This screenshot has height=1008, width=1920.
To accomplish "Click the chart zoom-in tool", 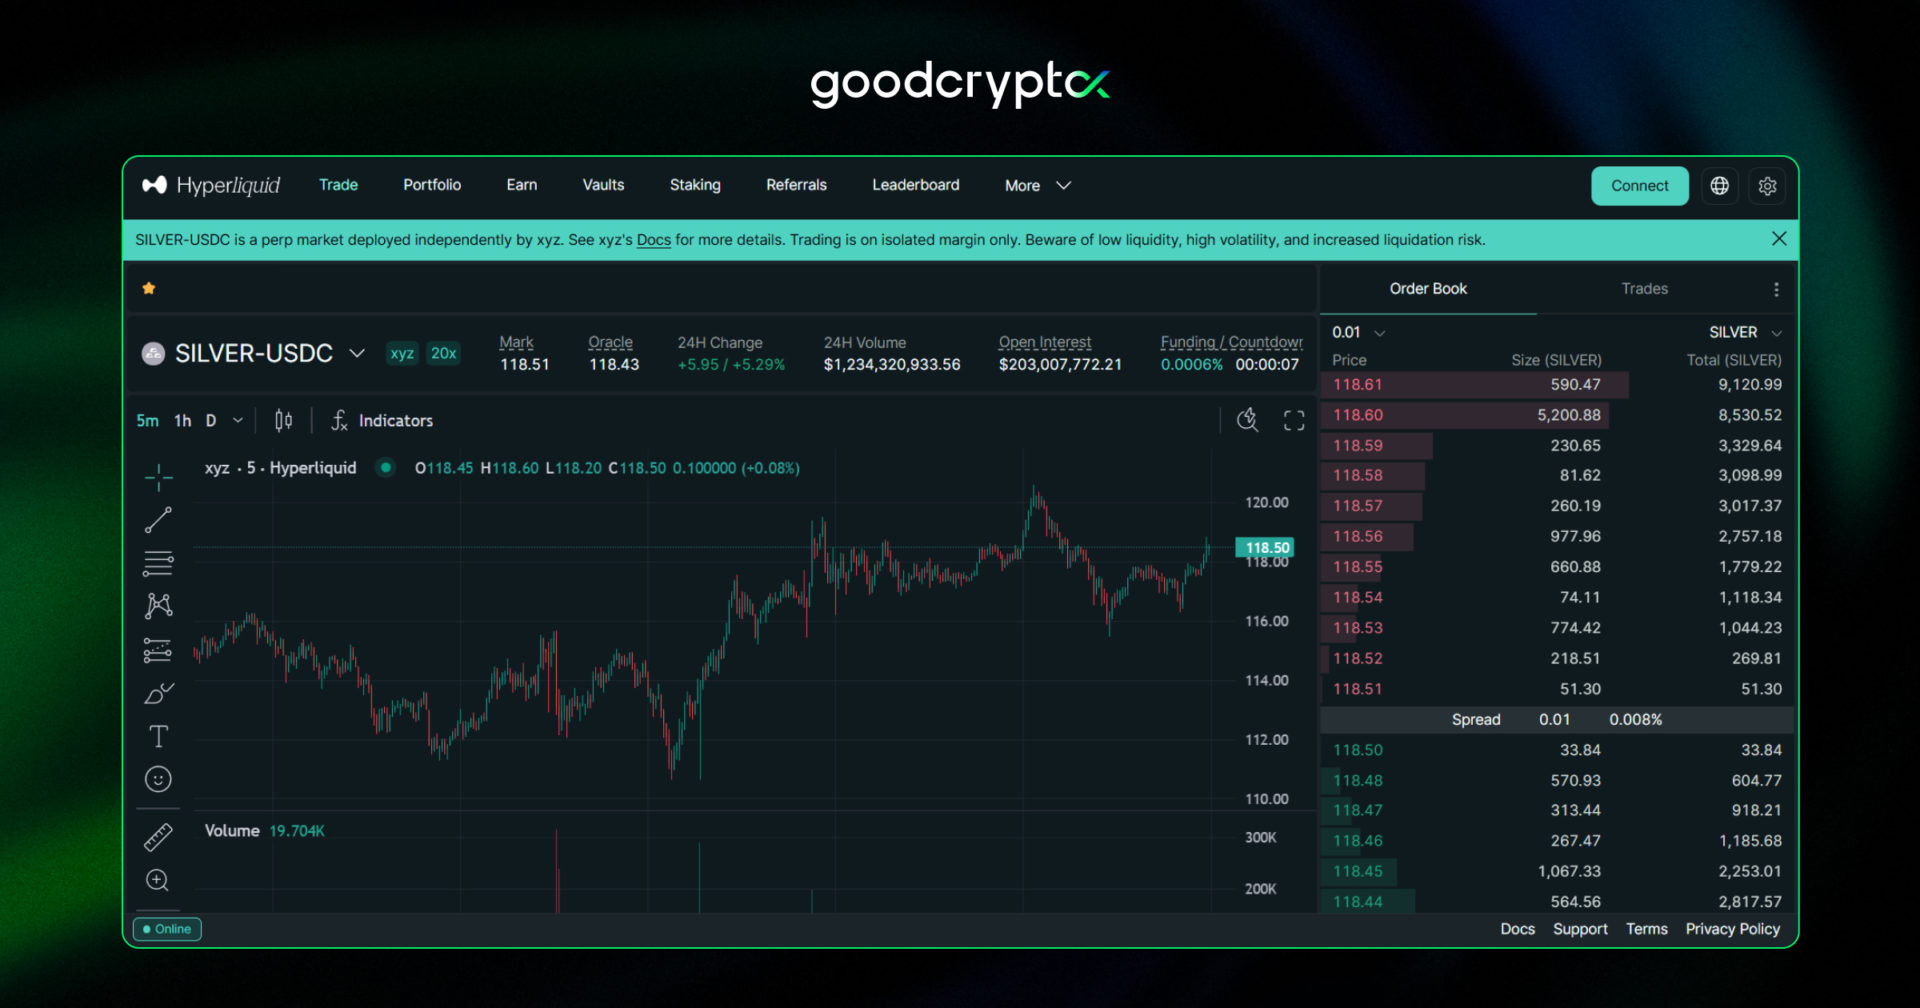I will click(158, 880).
